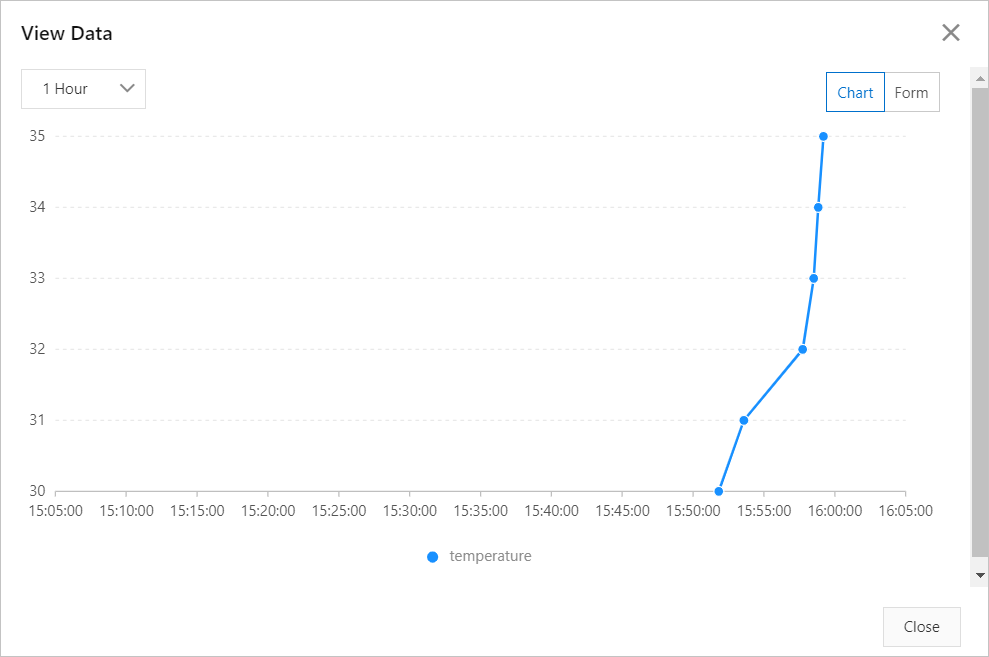The height and width of the screenshot is (657, 989).
Task: Click the 15:30:00 x-axis label
Action: pyautogui.click(x=410, y=511)
